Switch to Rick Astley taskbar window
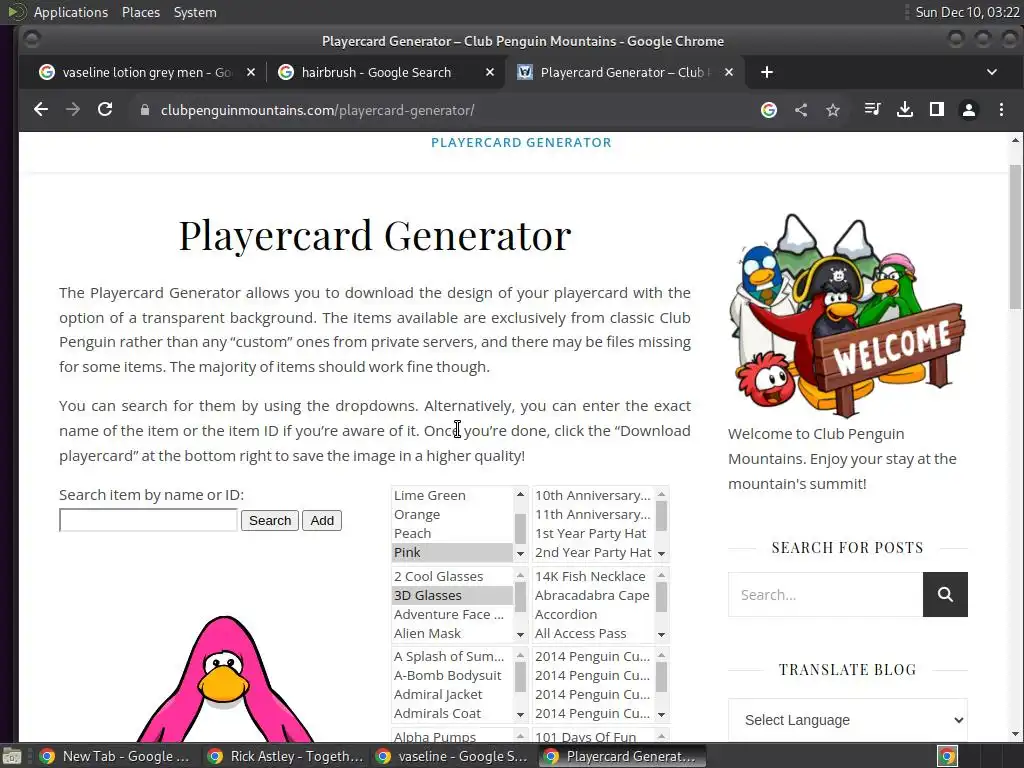This screenshot has height=768, width=1024. (x=285, y=756)
